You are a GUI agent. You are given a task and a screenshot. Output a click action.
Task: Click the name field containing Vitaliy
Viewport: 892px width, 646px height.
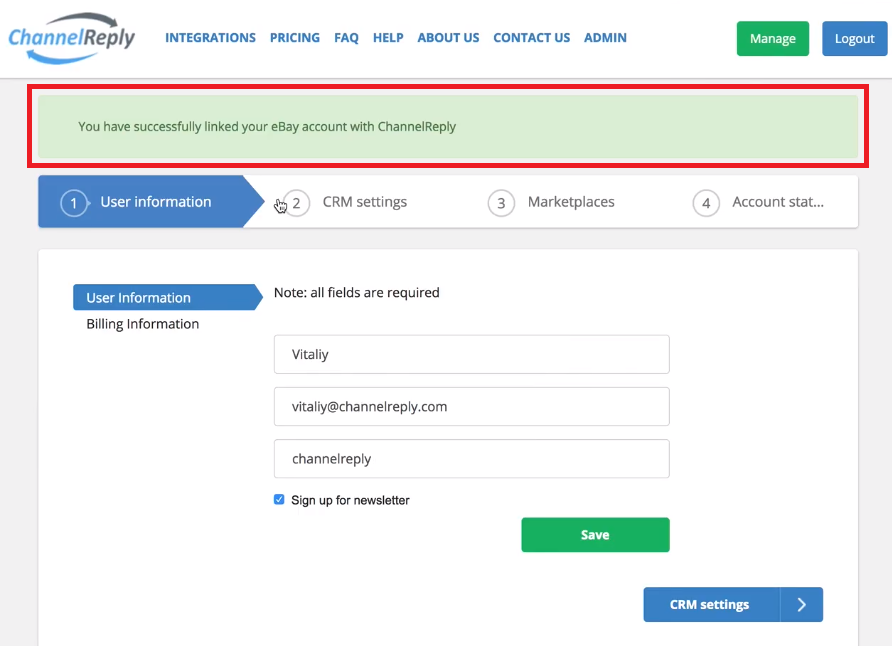(x=472, y=354)
